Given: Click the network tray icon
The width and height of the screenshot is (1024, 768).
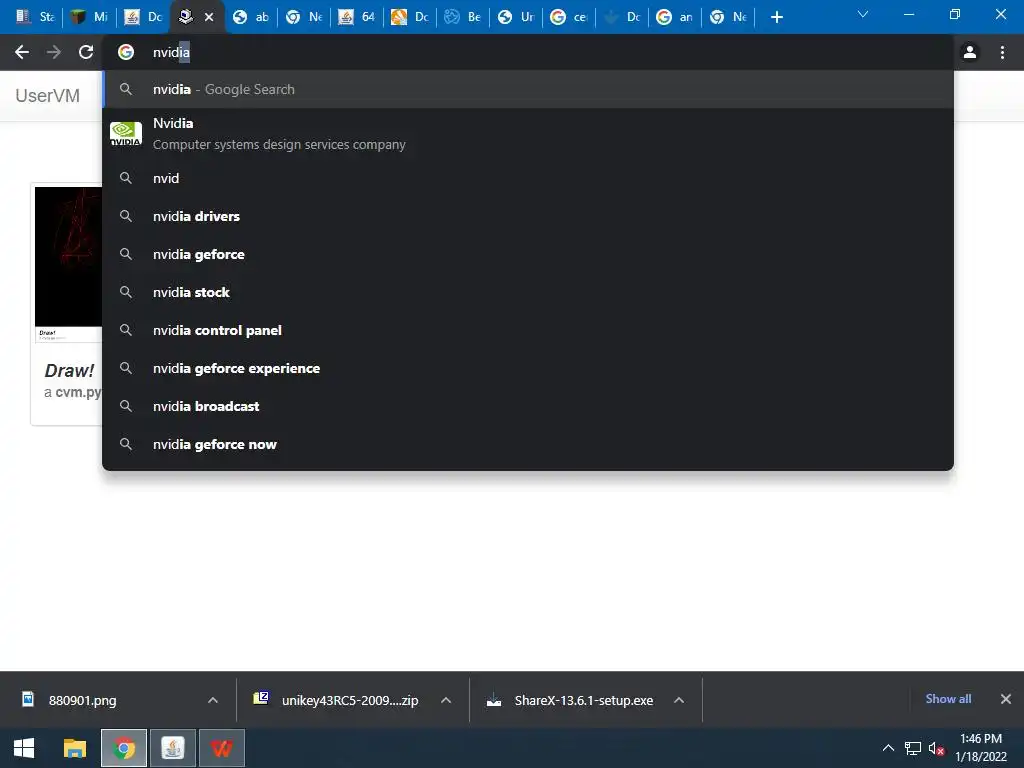Looking at the screenshot, I should (912, 748).
